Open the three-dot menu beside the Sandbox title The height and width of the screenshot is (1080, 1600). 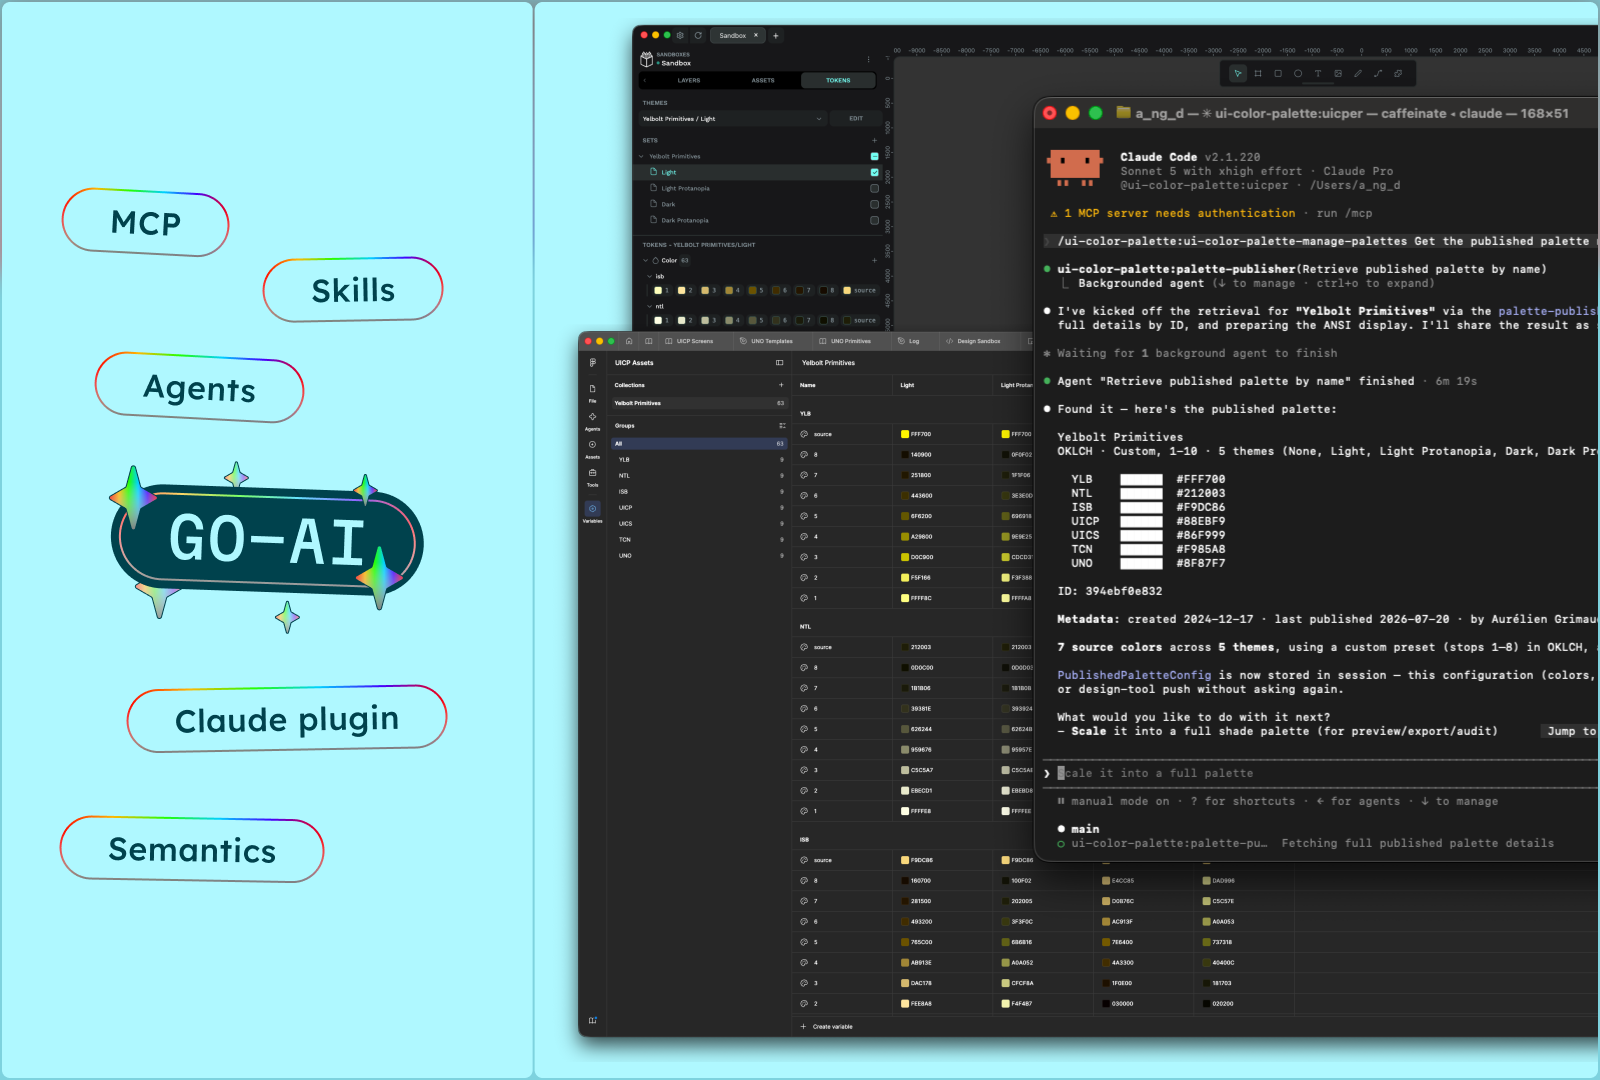point(868,59)
